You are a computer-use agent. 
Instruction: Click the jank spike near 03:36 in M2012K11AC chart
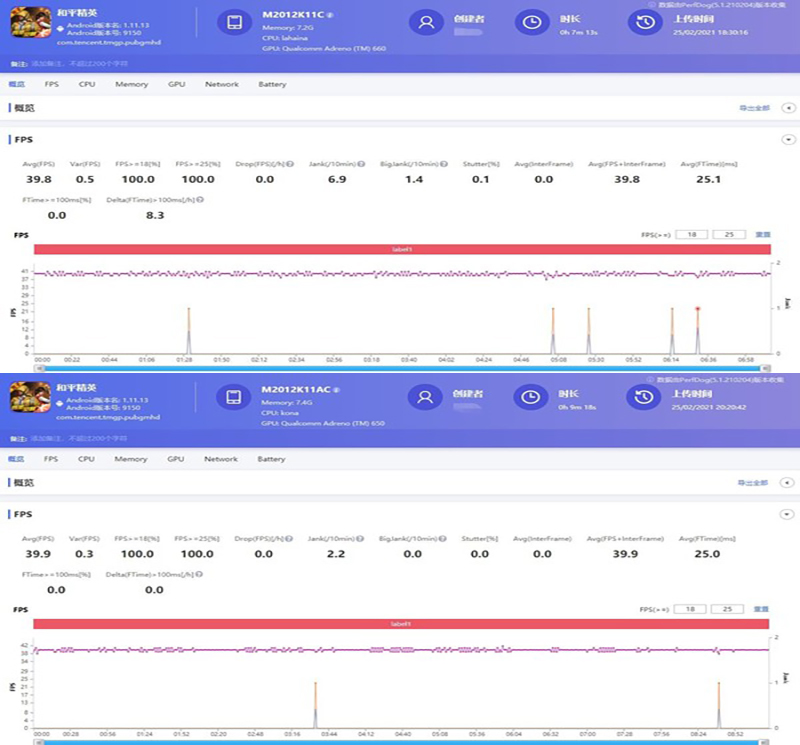tap(315, 705)
